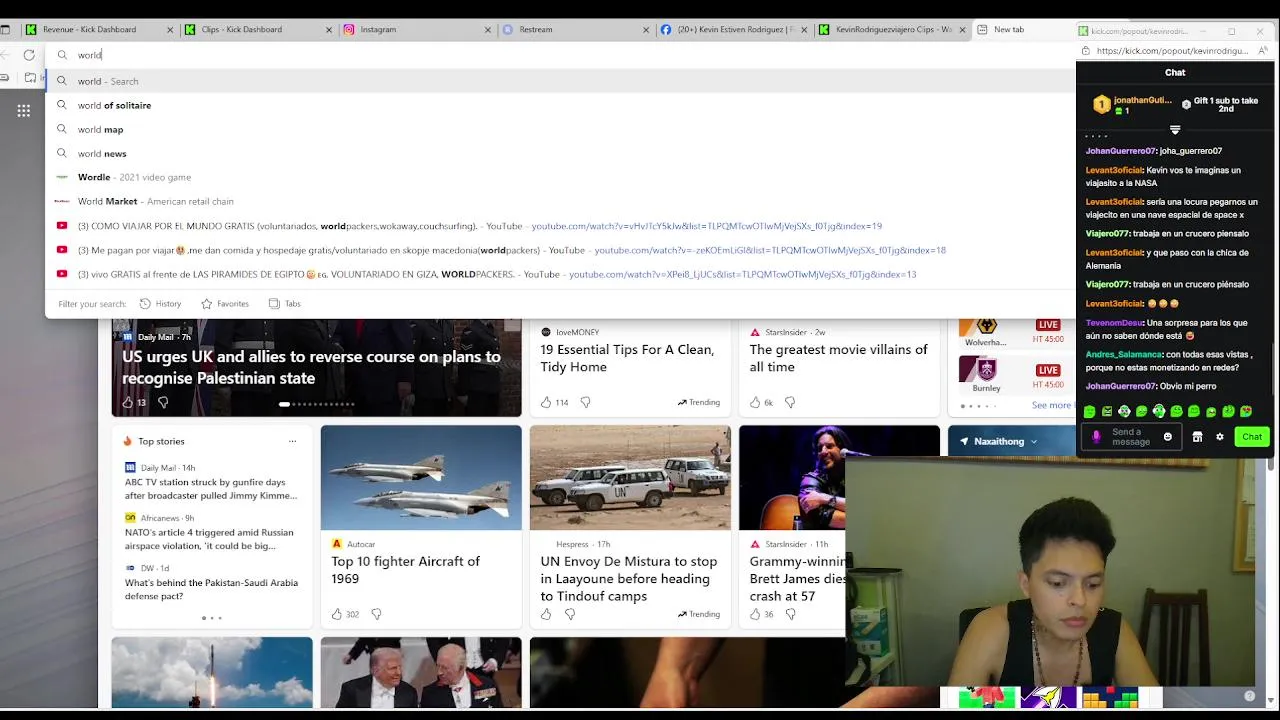1280x720 pixels.
Task: Click the 'Gift 1 sub to take 2nd' prompt
Action: 1220,104
